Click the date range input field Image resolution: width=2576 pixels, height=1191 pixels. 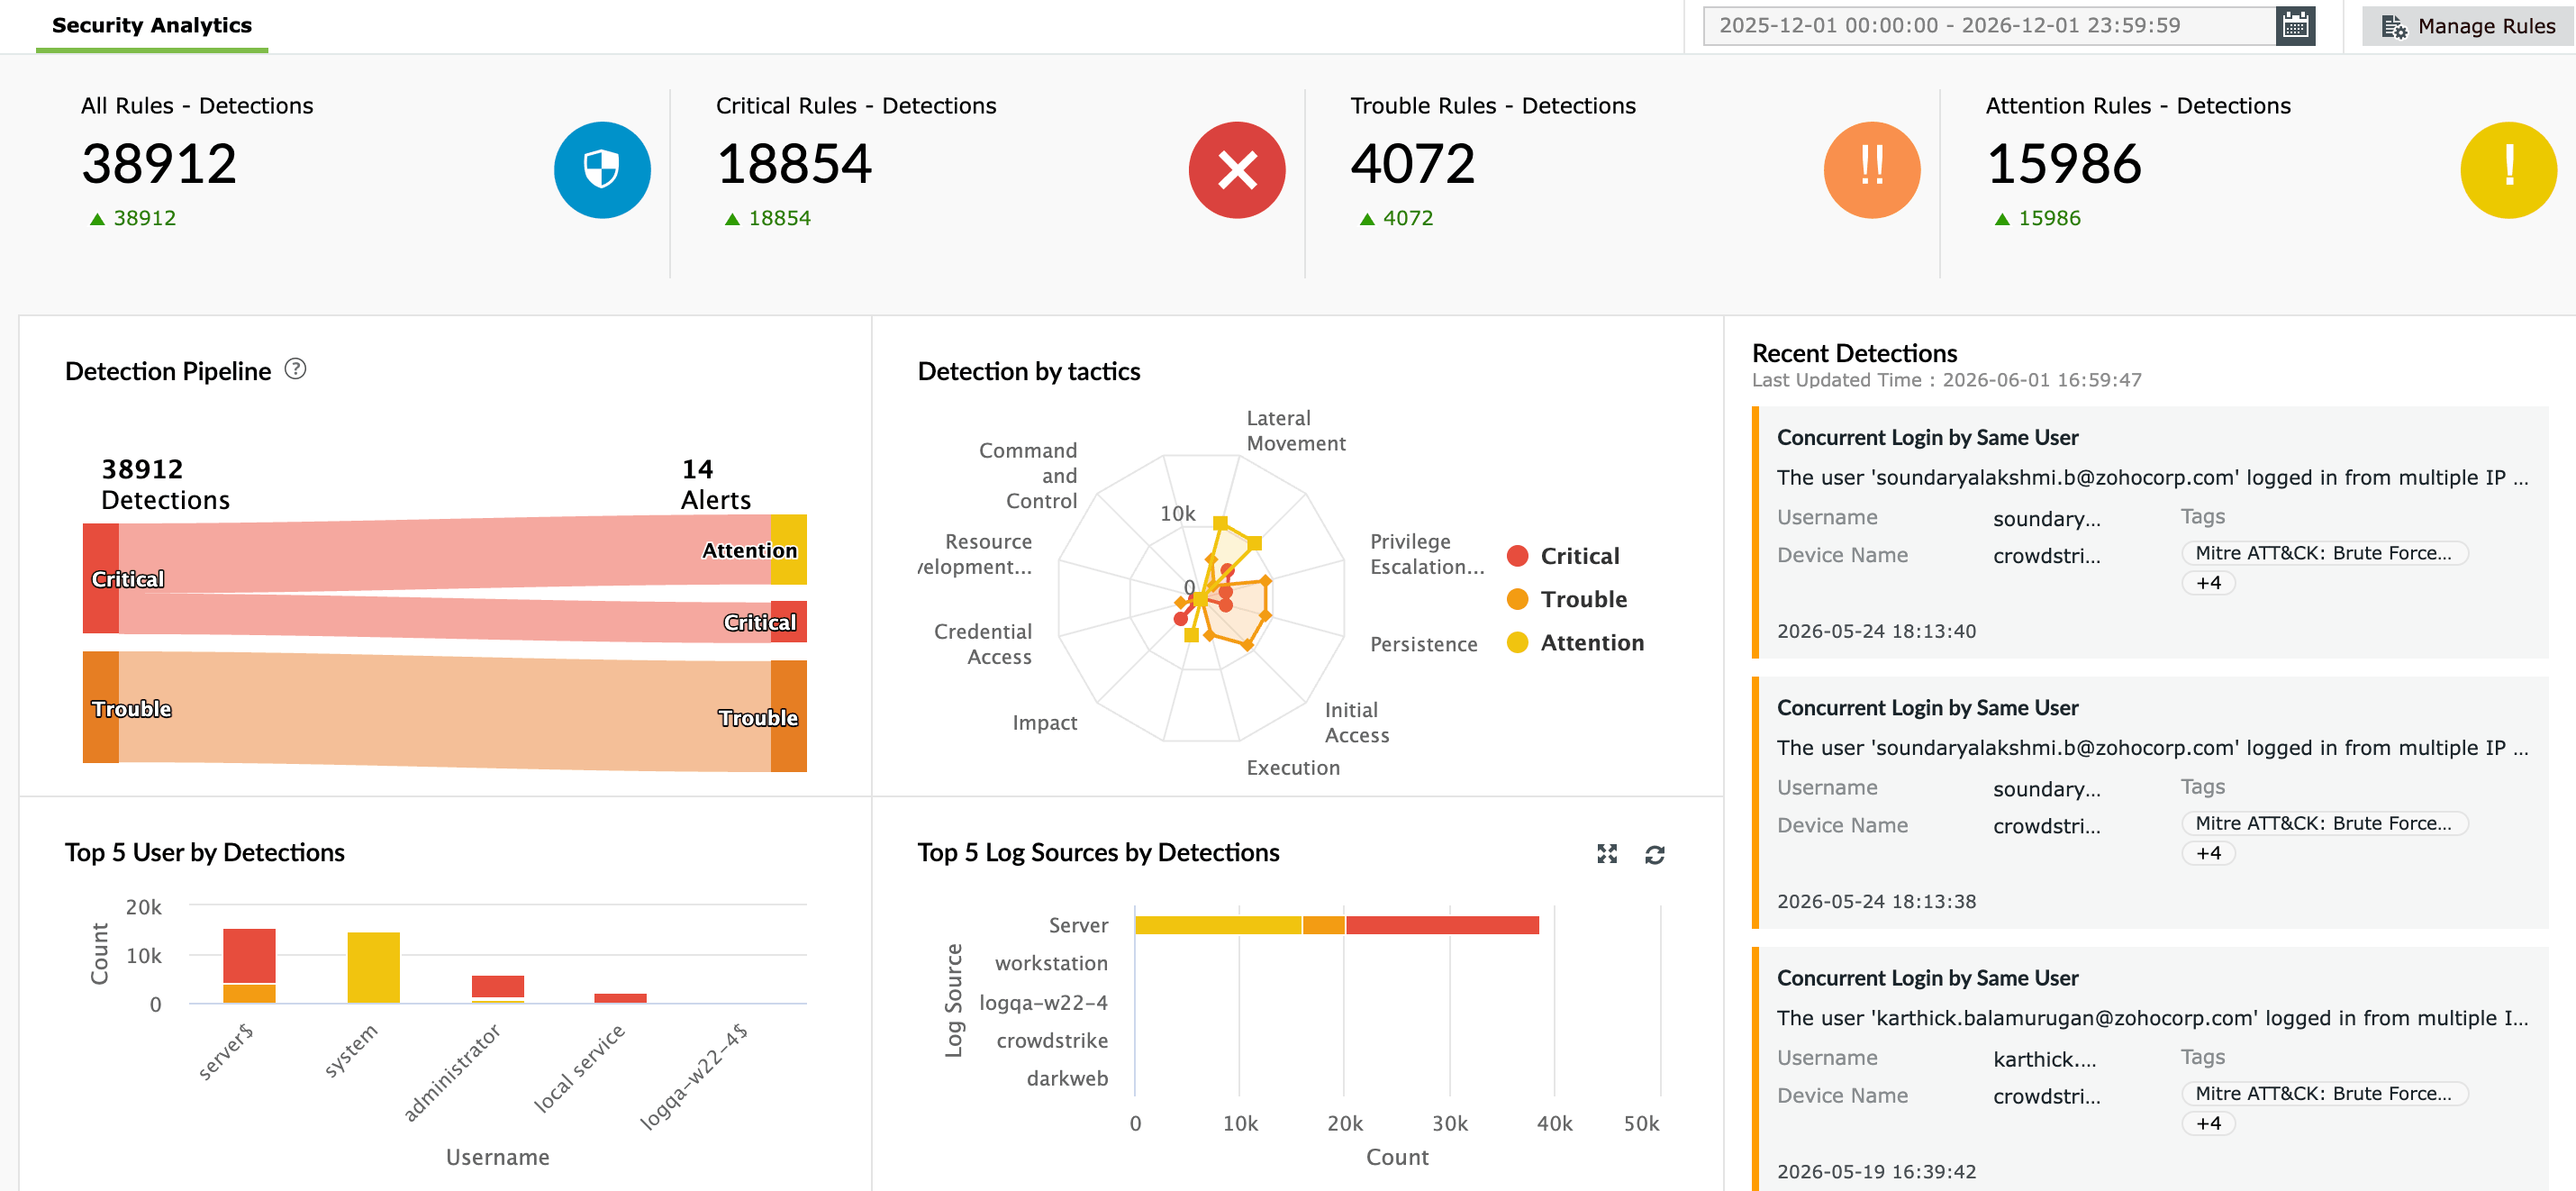1988,25
